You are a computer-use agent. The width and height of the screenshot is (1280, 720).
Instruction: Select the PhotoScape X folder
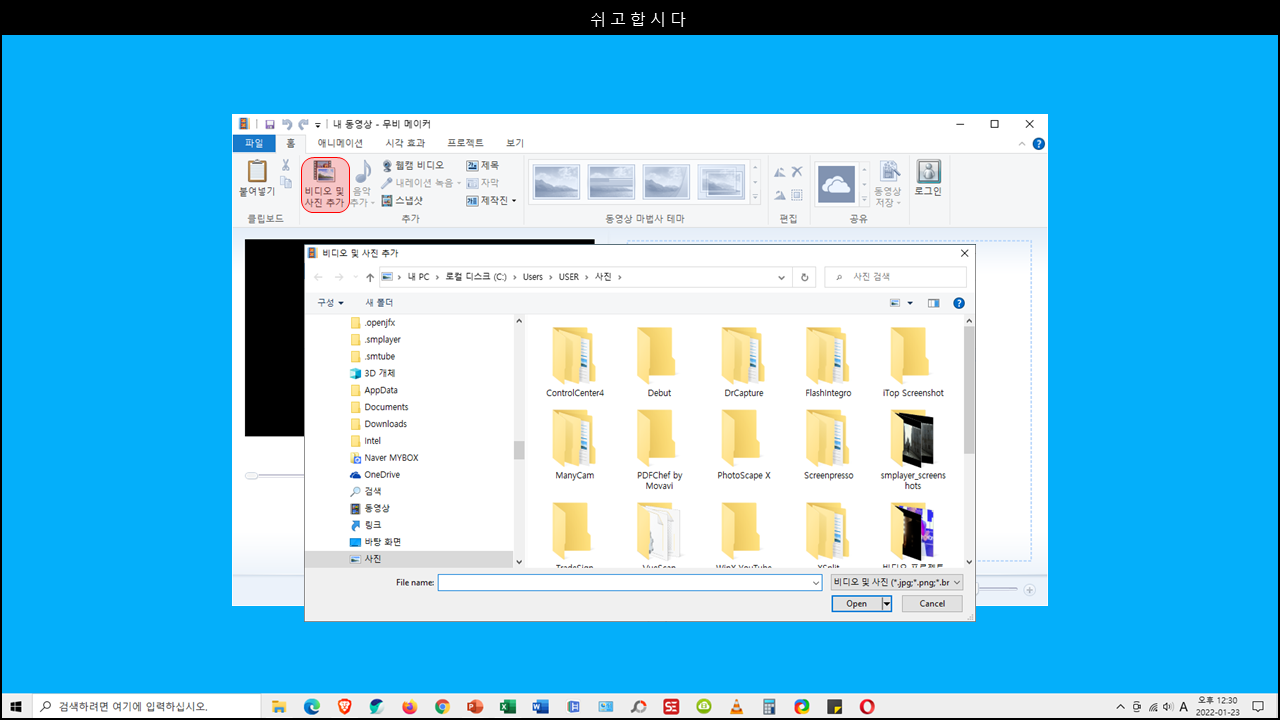click(x=743, y=447)
